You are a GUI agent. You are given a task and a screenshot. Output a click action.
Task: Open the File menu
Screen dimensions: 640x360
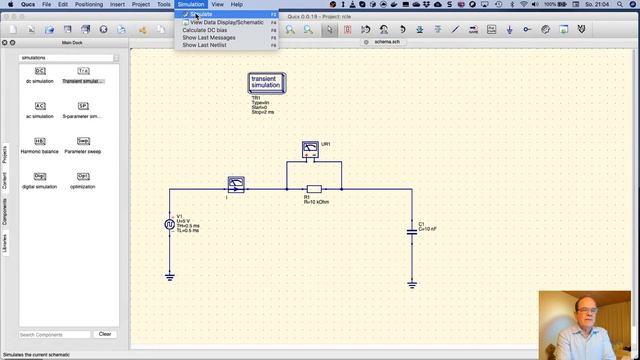pos(47,4)
